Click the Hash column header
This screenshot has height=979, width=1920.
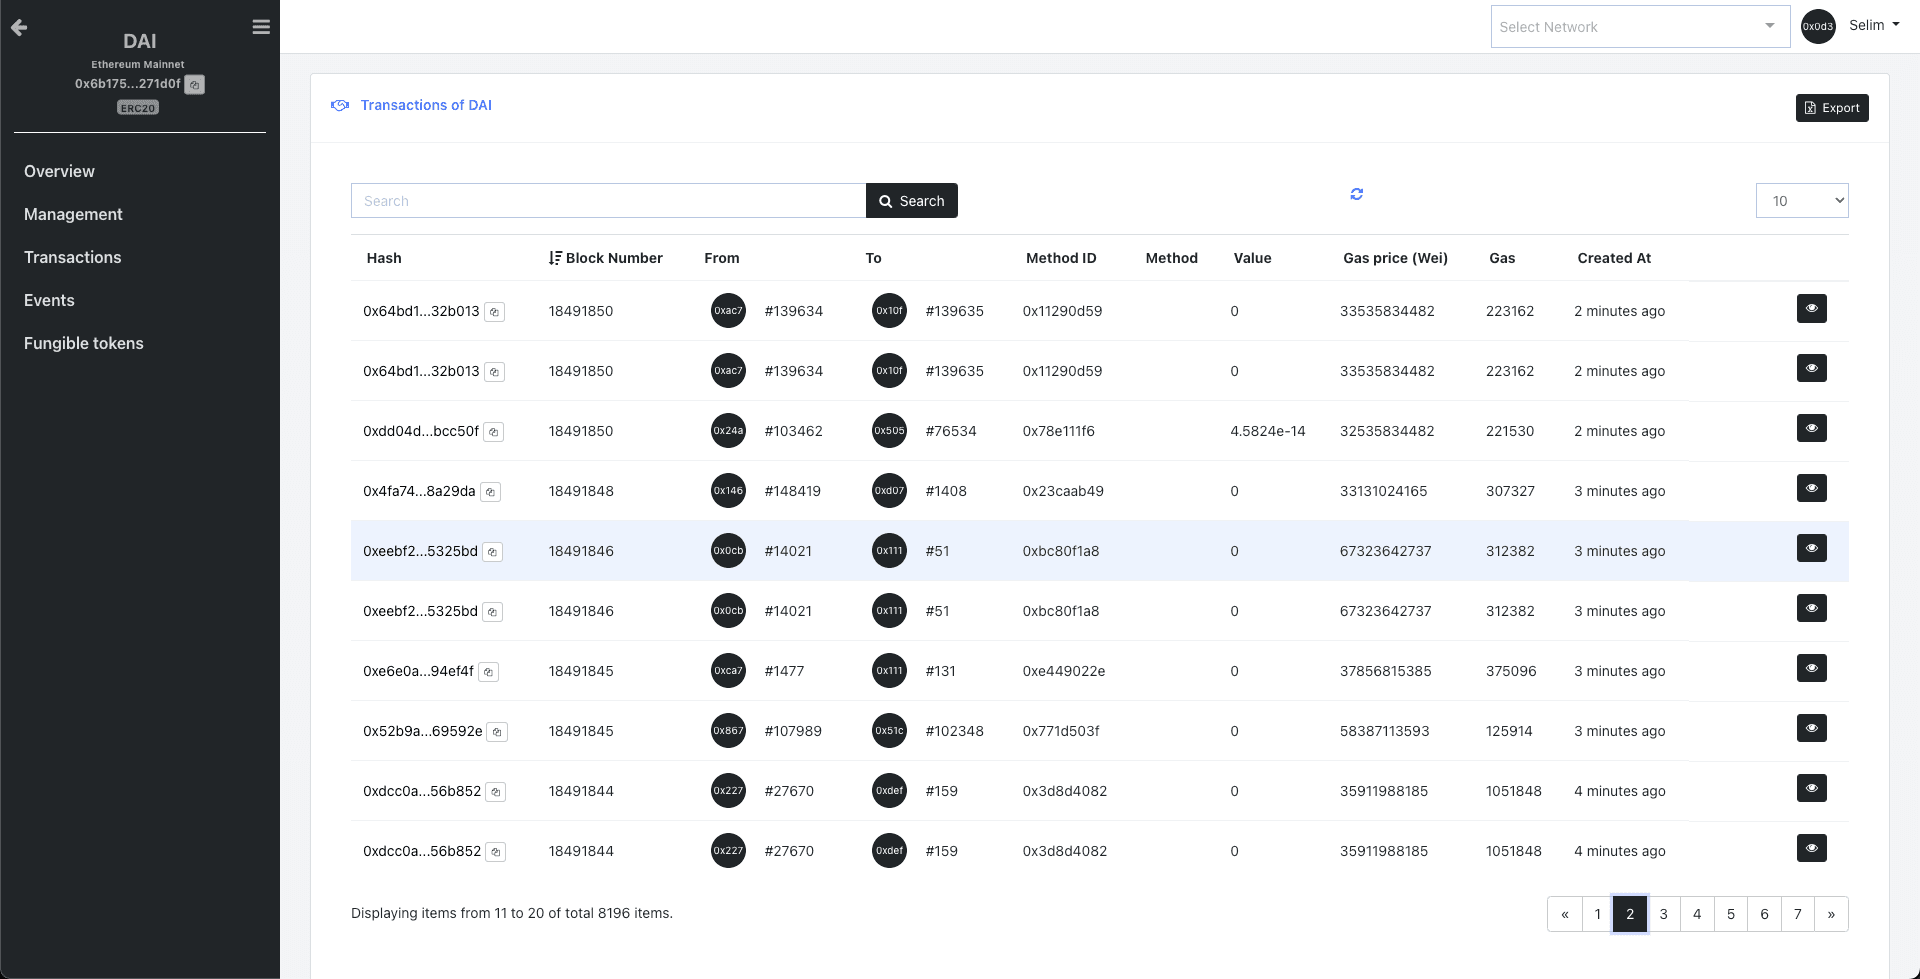384,258
